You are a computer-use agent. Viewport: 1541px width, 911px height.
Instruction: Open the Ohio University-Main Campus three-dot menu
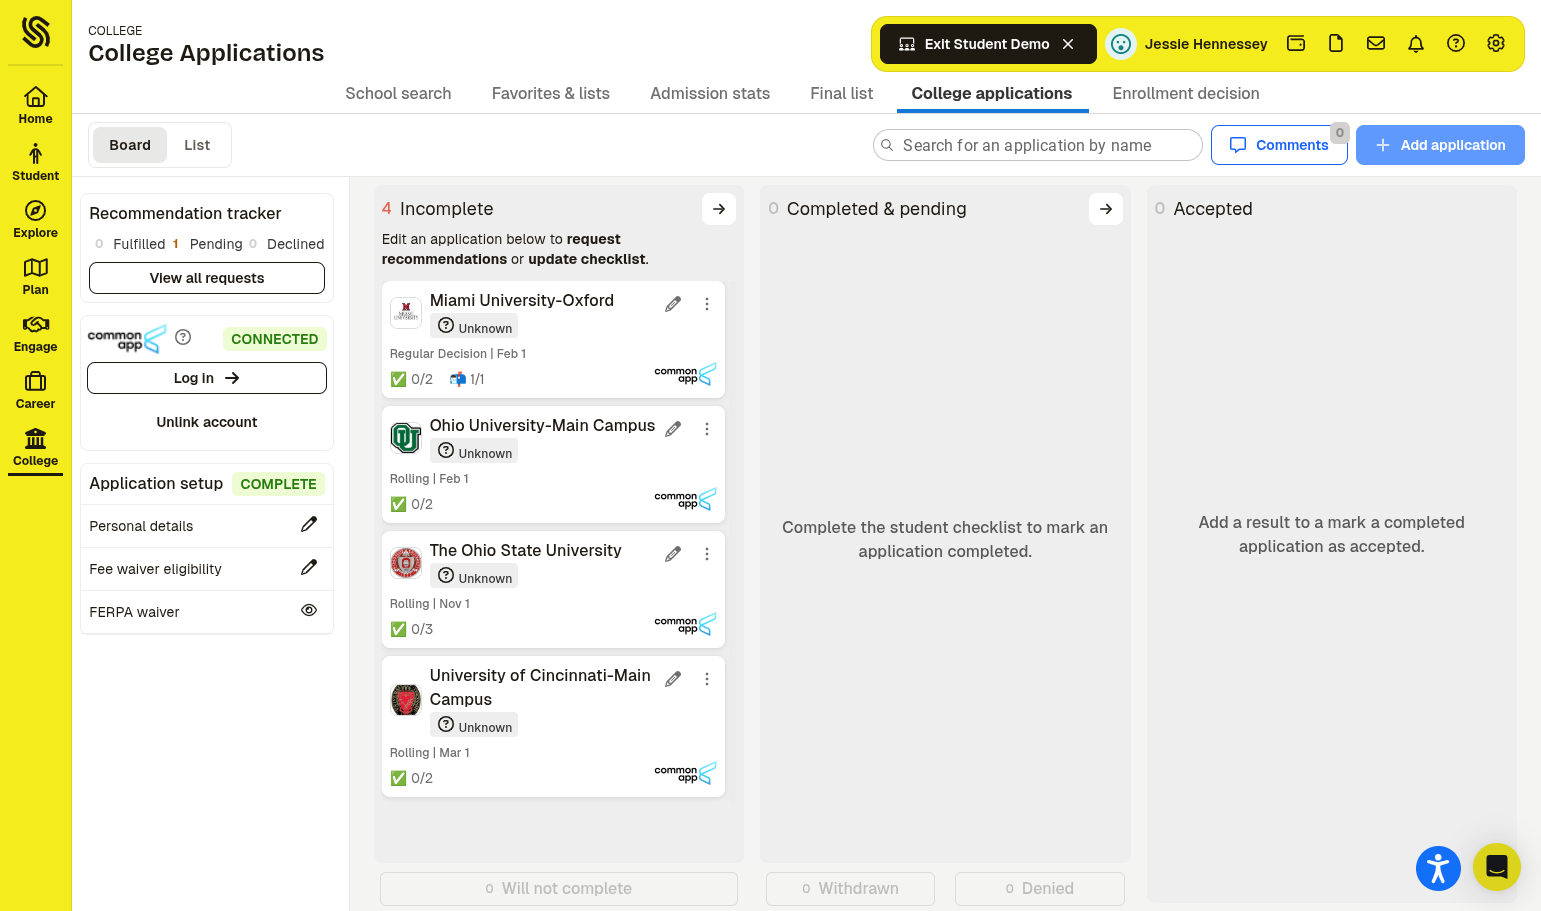pos(707,429)
